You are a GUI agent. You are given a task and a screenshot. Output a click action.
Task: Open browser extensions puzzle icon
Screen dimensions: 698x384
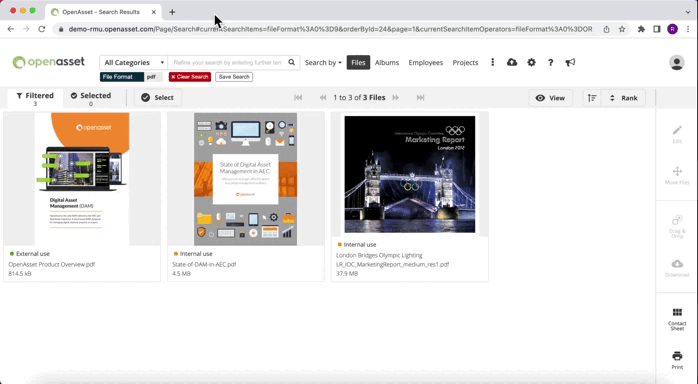point(641,29)
